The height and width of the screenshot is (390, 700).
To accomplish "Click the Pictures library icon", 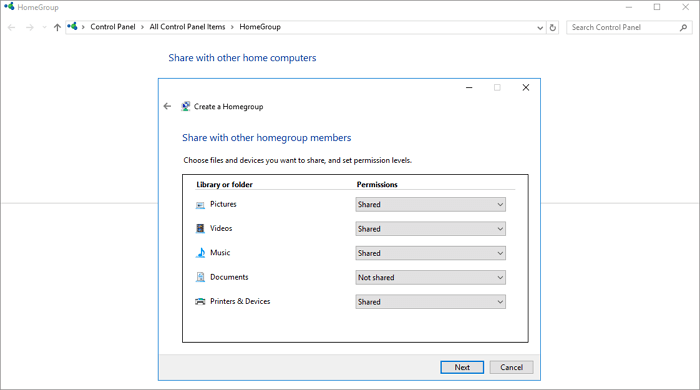I will (x=200, y=205).
